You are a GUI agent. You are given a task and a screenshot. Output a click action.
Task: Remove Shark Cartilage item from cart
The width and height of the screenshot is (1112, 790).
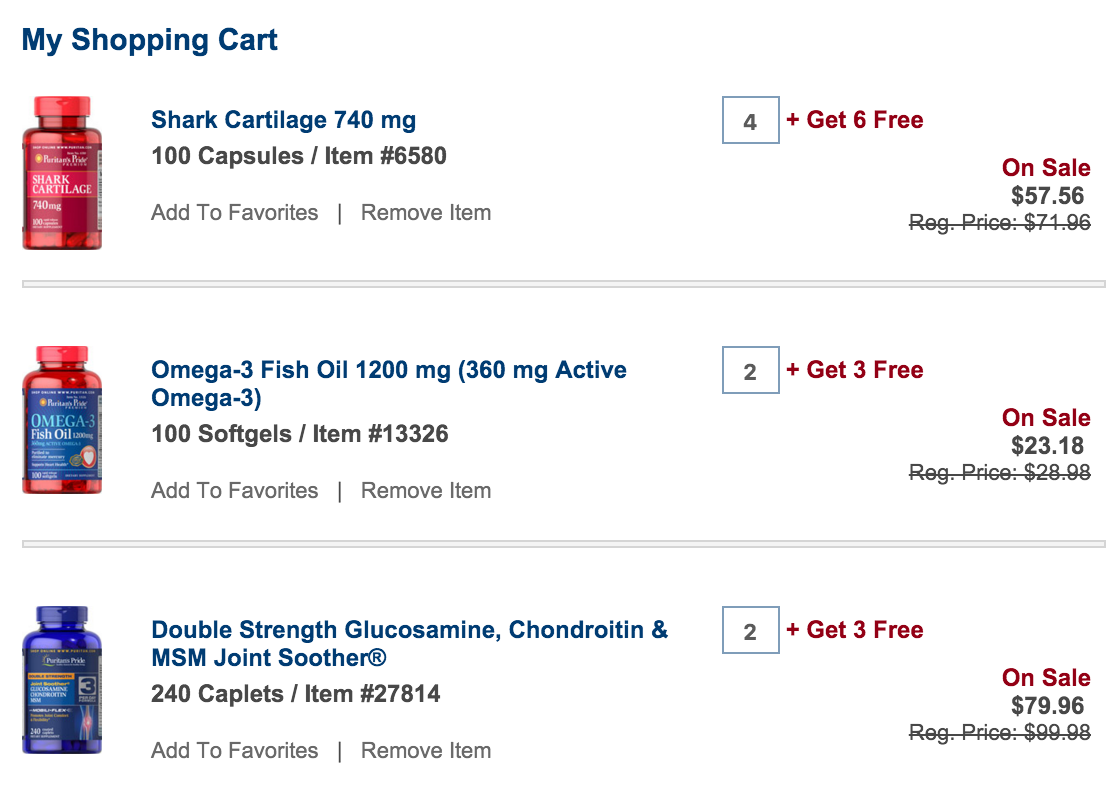point(426,213)
